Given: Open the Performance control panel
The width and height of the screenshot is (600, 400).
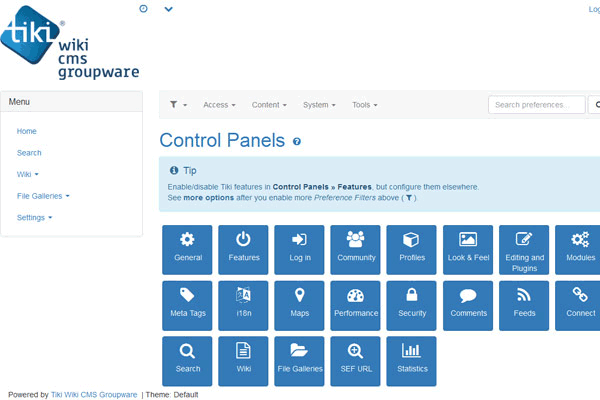Looking at the screenshot, I should (x=355, y=305).
